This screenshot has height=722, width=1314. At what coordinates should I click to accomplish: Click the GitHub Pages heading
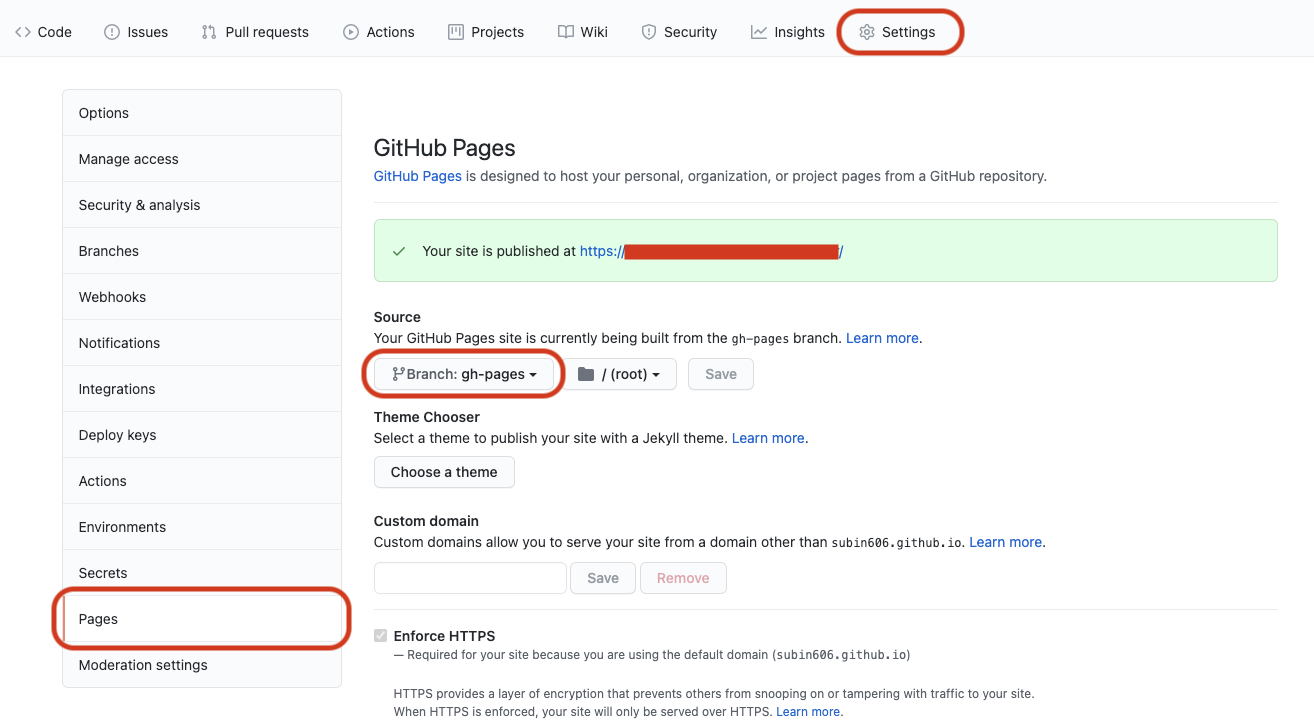click(x=445, y=148)
